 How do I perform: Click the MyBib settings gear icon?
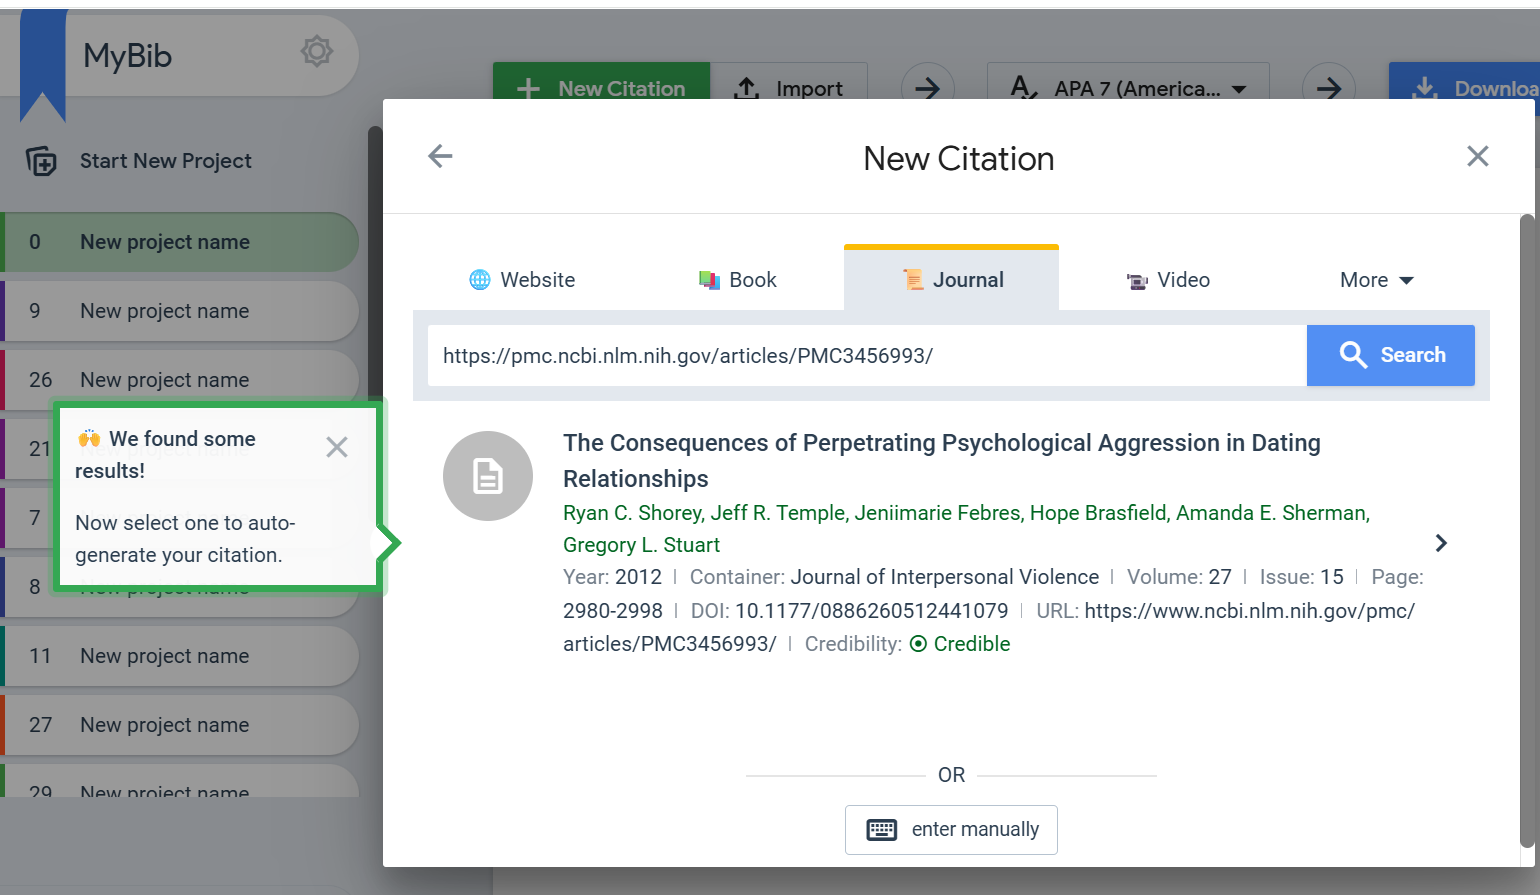tap(317, 51)
